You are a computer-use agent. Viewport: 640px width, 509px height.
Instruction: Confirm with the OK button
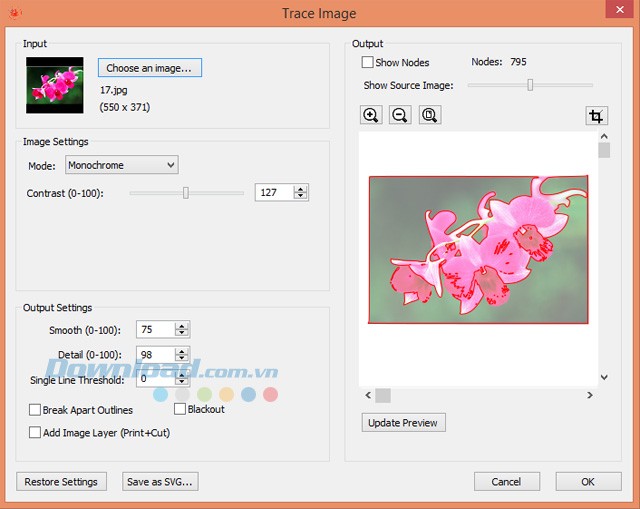click(588, 482)
